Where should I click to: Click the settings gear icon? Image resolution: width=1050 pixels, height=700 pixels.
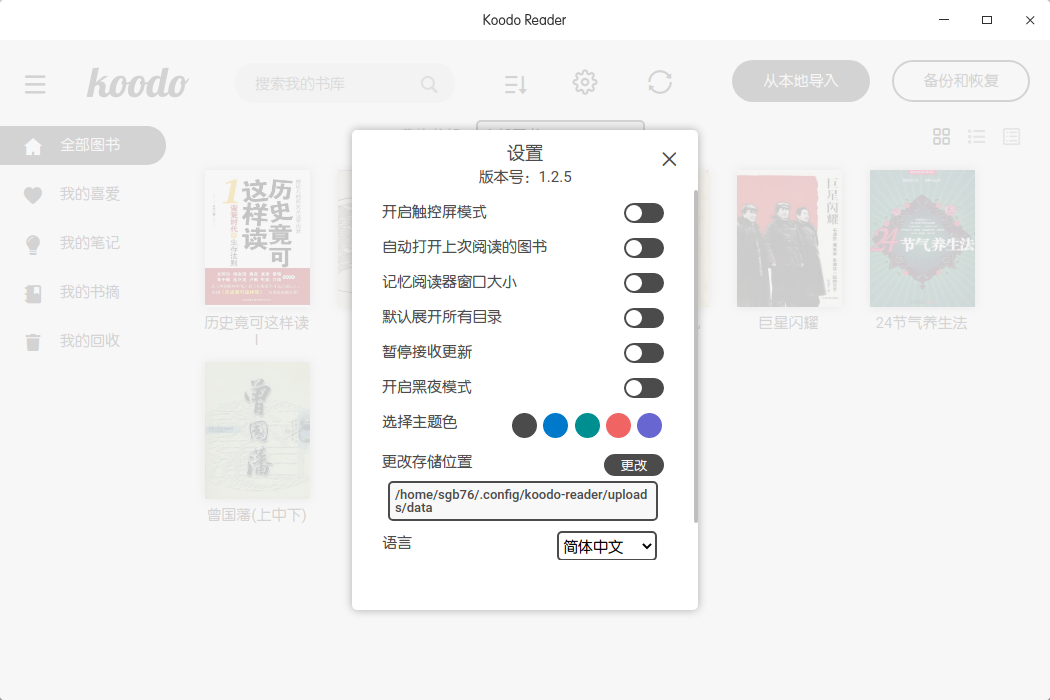pos(585,83)
